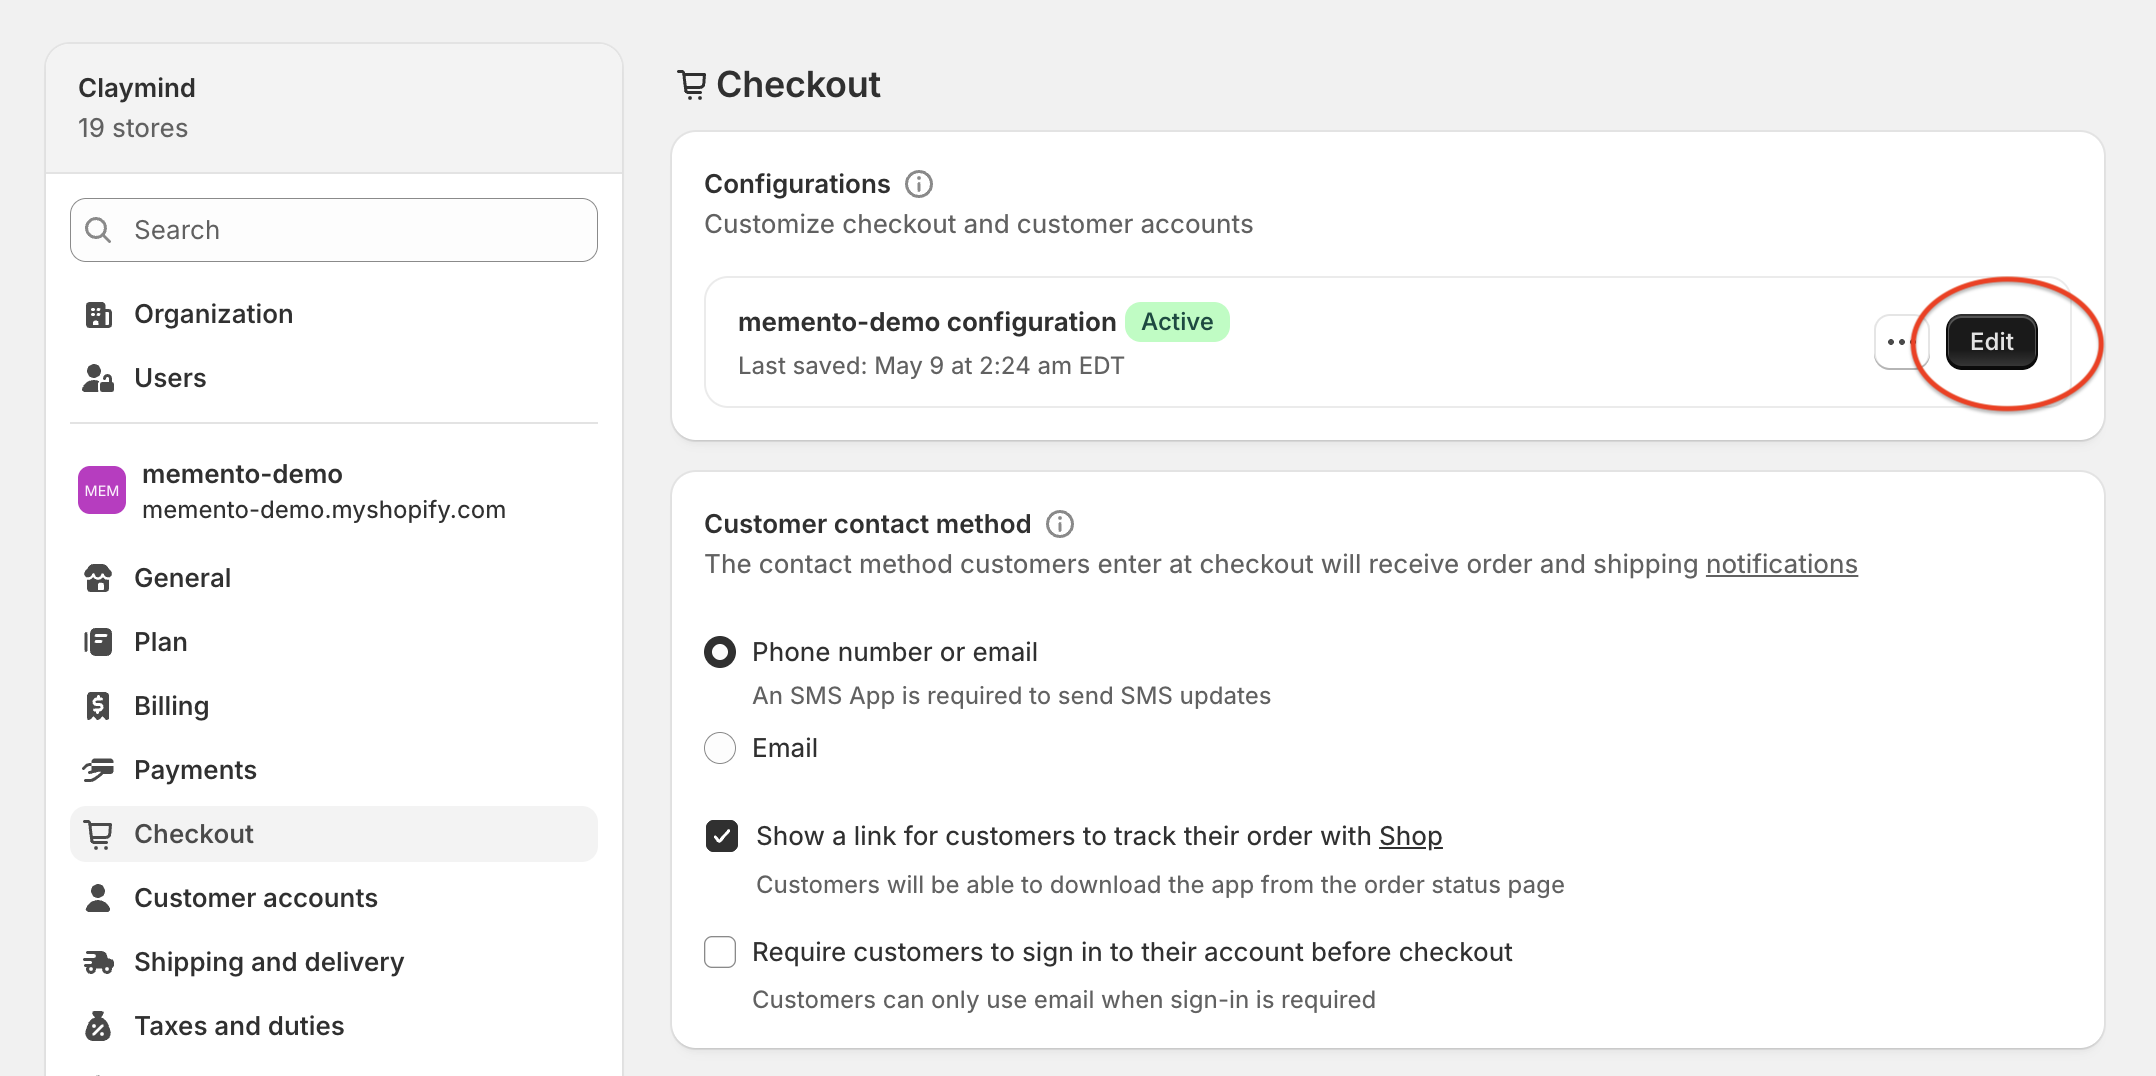The image size is (2156, 1076).
Task: Click the memento-demo store name
Action: (x=242, y=475)
